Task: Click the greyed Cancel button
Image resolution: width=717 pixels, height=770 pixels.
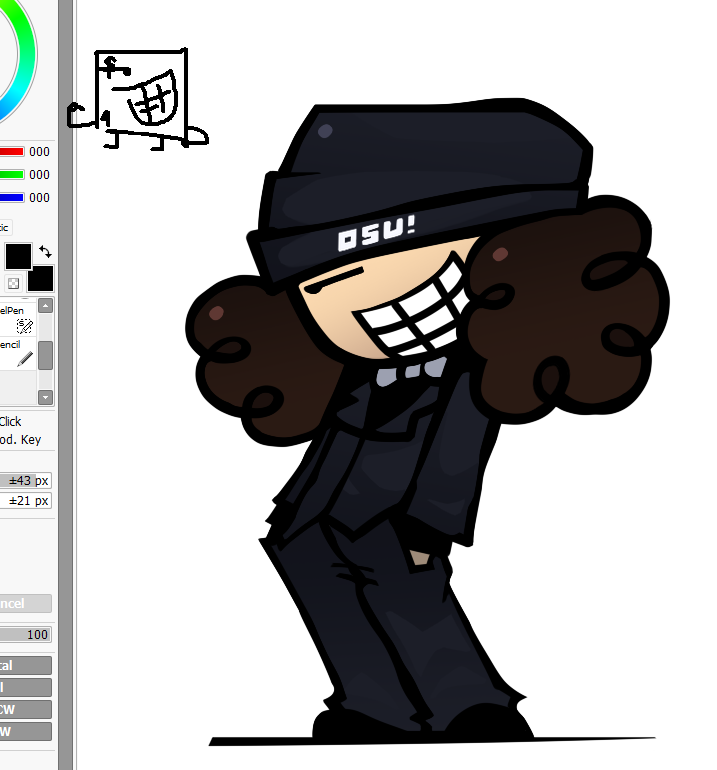Action: 26,604
